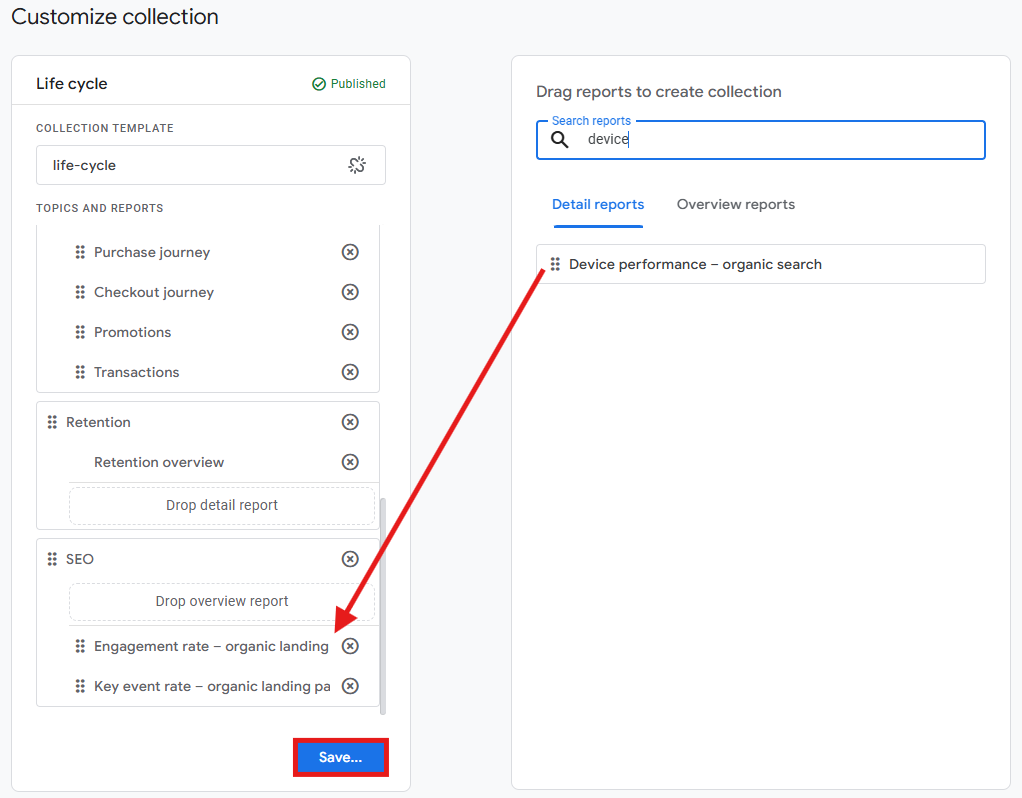The width and height of the screenshot is (1022, 798).
Task: Click the topics list vertical scrollbar
Action: coord(383,606)
